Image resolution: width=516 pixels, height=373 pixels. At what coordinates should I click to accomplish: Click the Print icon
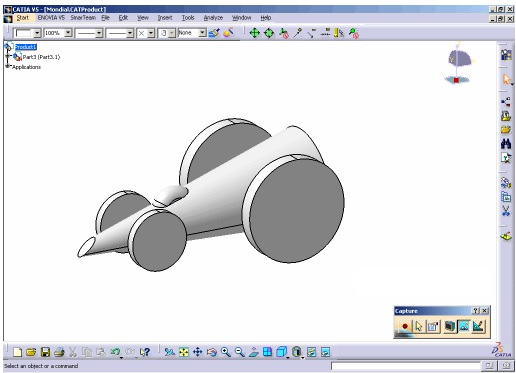pyautogui.click(x=59, y=352)
